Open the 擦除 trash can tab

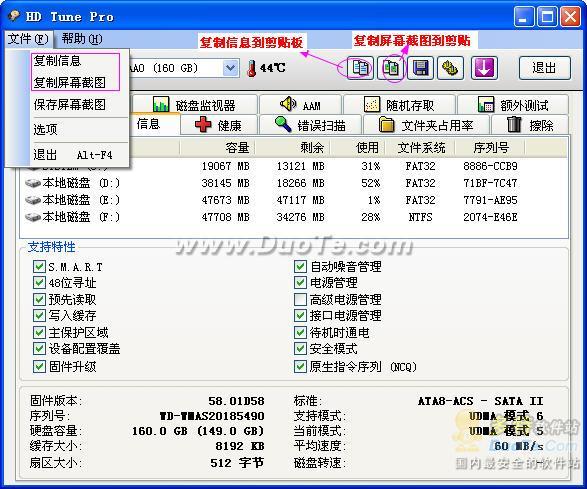530,125
